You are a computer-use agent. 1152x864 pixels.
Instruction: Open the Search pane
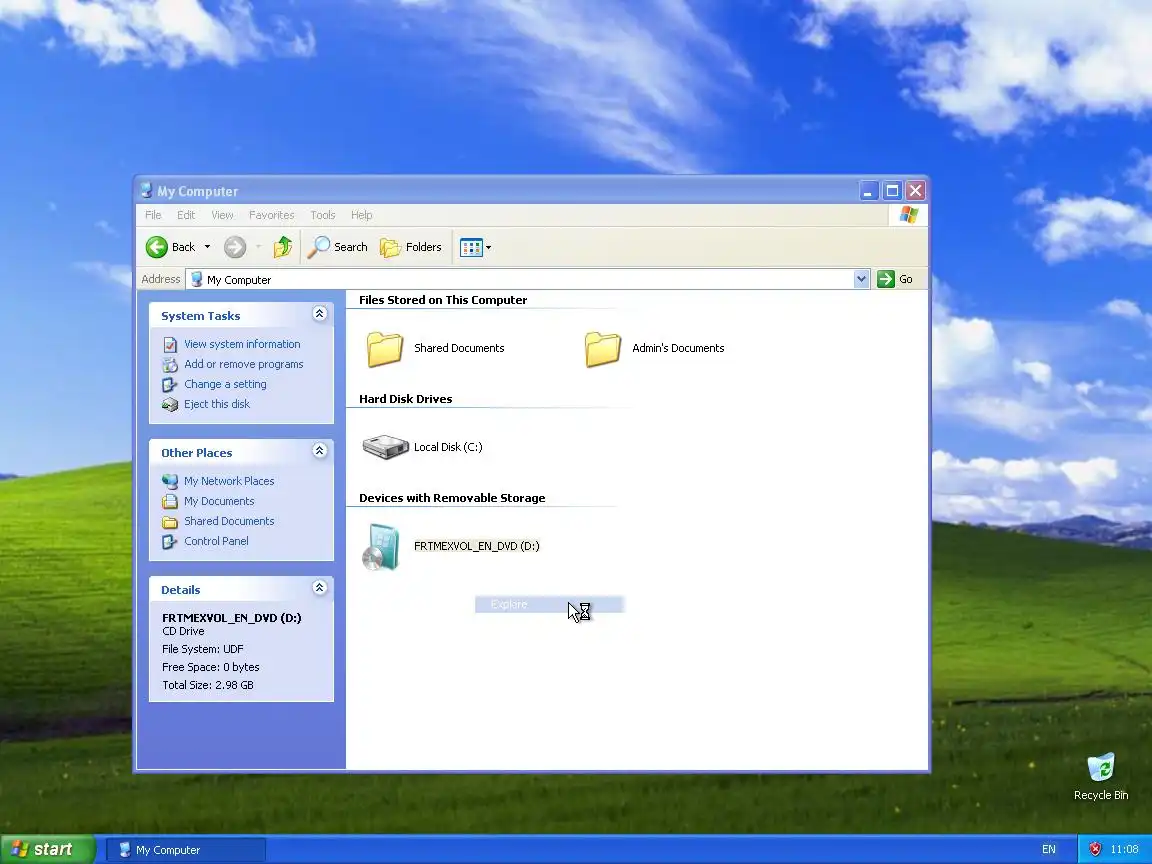(337, 247)
